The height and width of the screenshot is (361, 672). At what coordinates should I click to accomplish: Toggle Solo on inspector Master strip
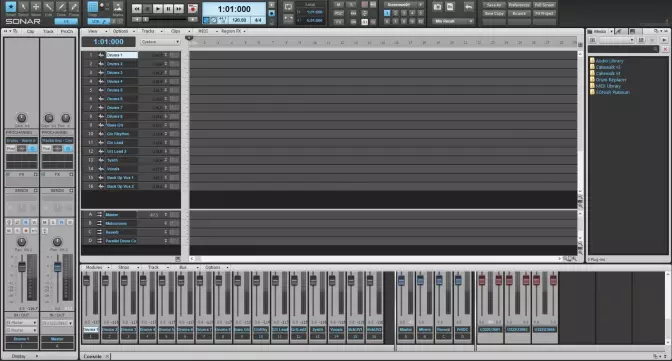coord(53,223)
